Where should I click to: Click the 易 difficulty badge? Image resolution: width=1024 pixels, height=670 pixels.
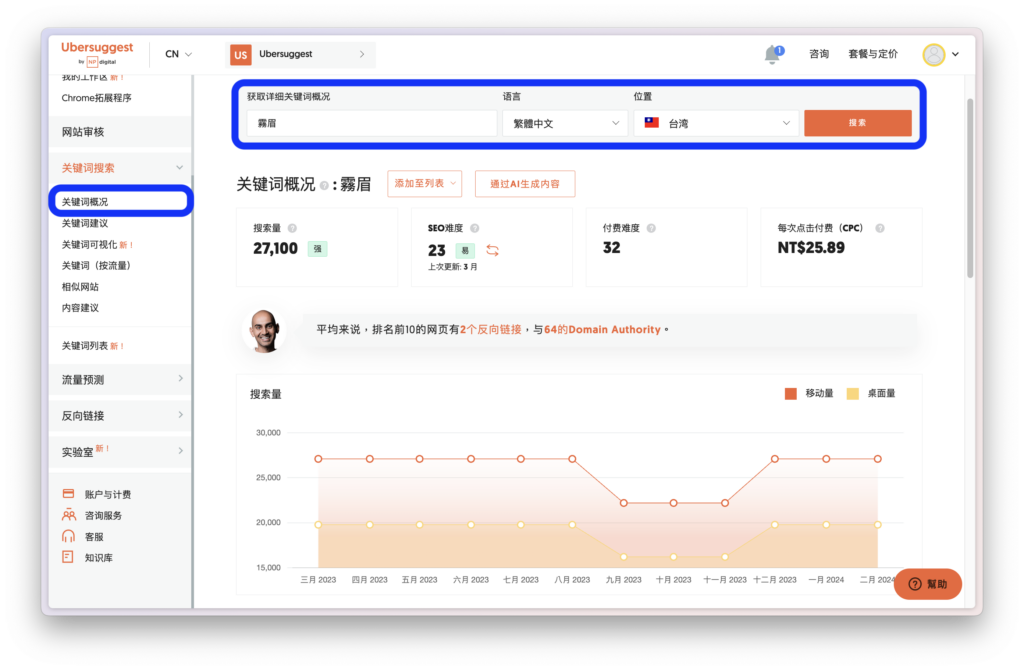[x=465, y=250]
